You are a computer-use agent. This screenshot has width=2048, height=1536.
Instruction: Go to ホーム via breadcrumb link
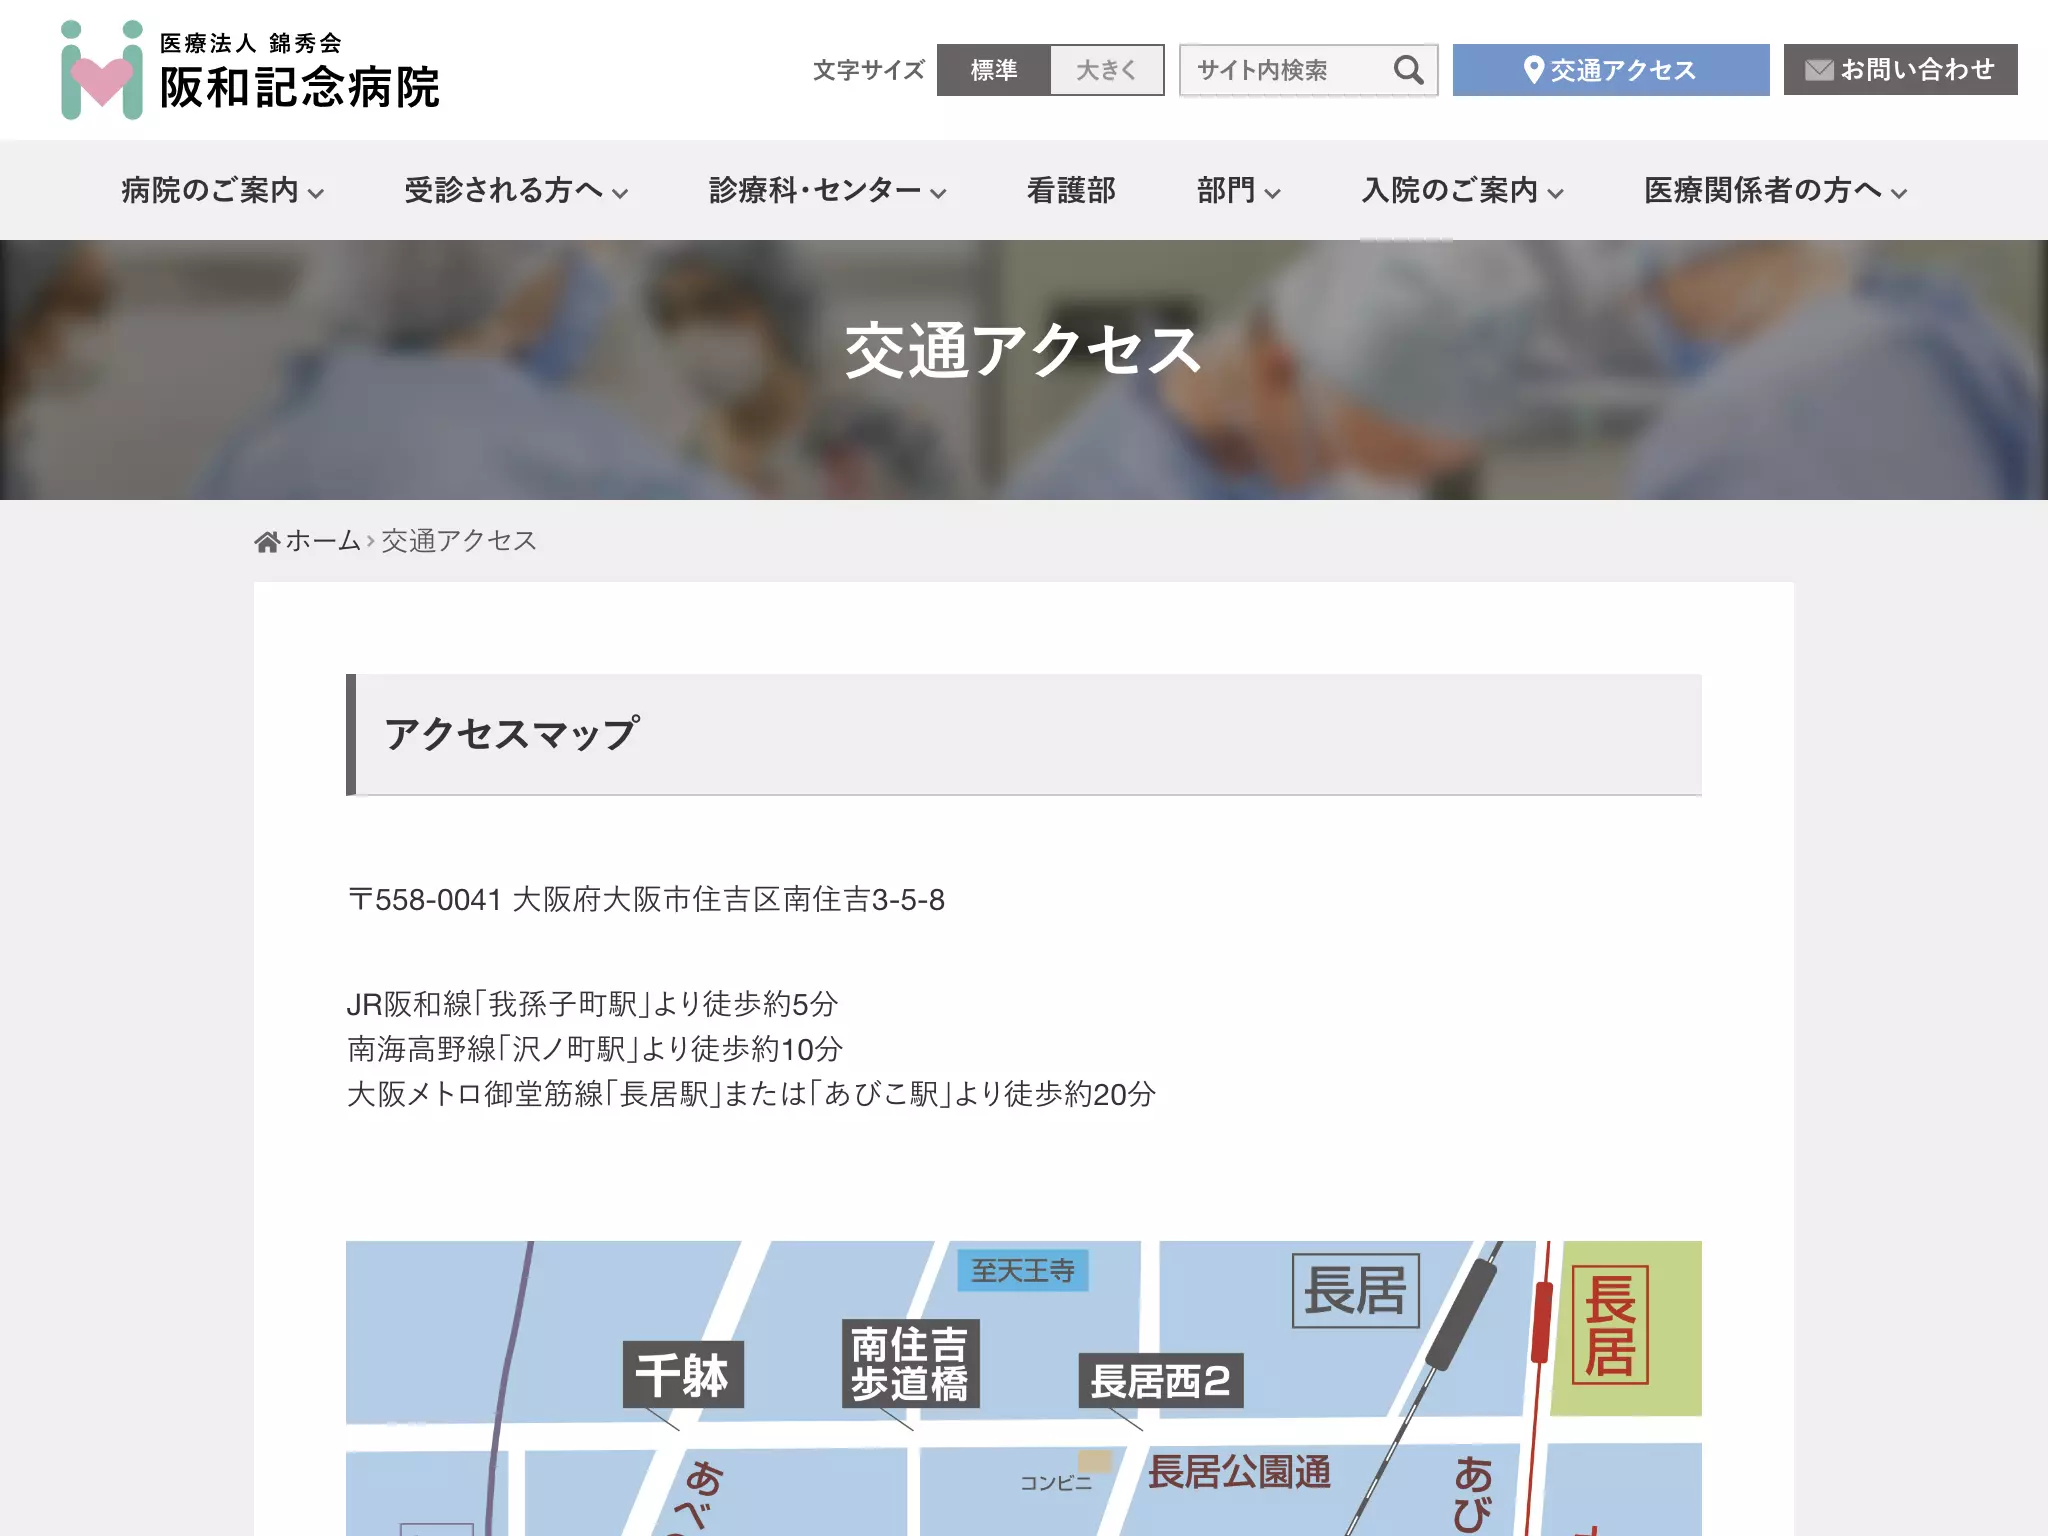[x=322, y=541]
